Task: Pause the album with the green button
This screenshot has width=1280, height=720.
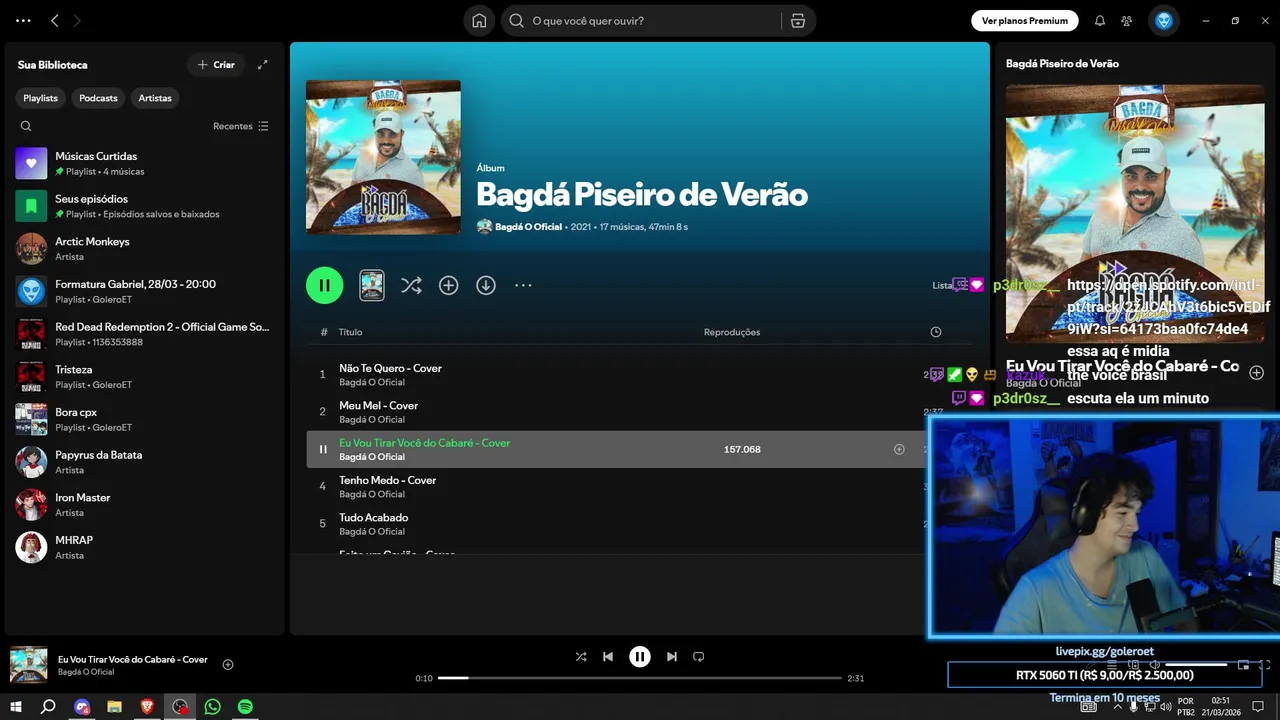Action: 324,285
